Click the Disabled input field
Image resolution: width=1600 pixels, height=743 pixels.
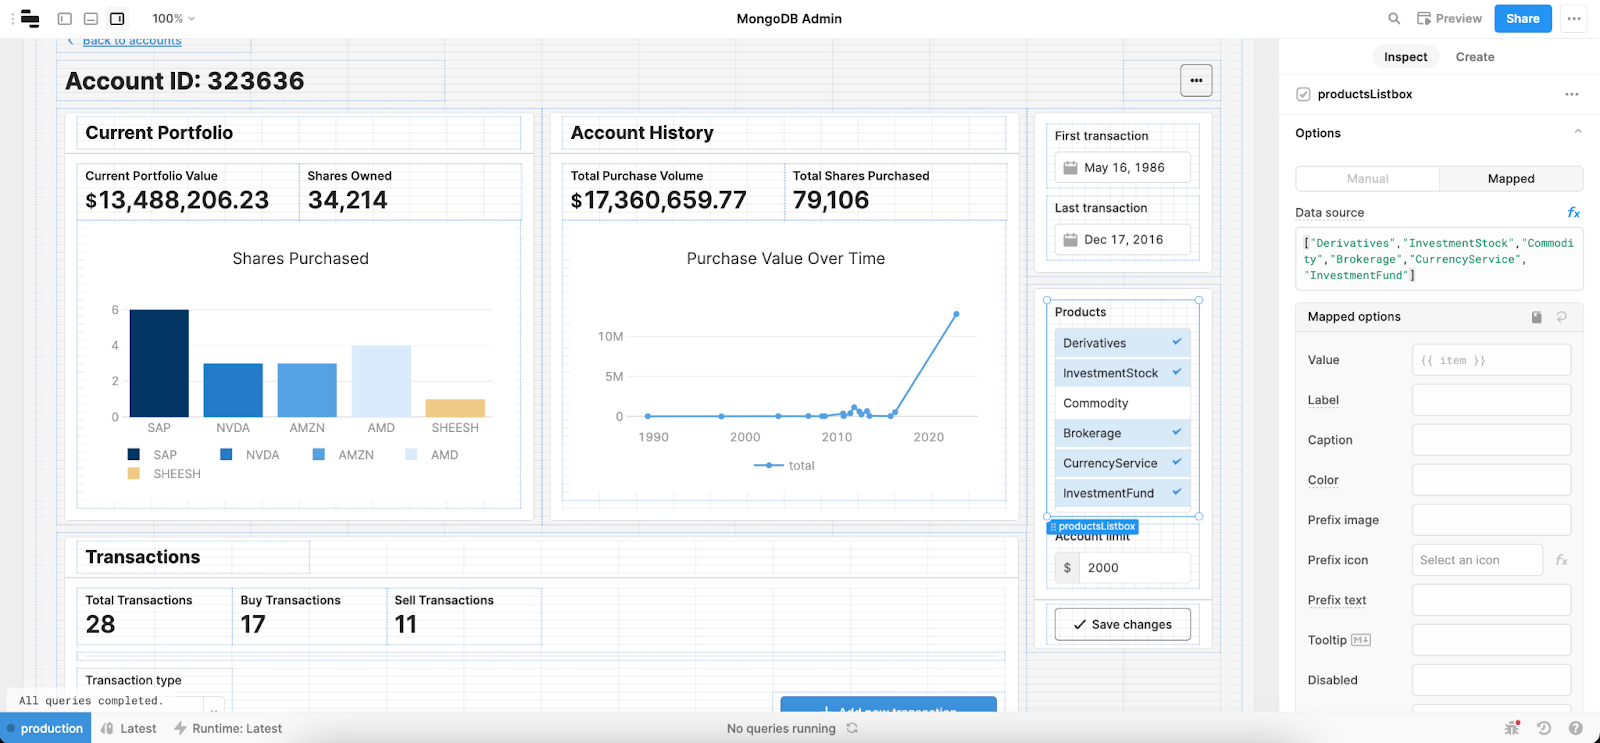click(x=1491, y=680)
